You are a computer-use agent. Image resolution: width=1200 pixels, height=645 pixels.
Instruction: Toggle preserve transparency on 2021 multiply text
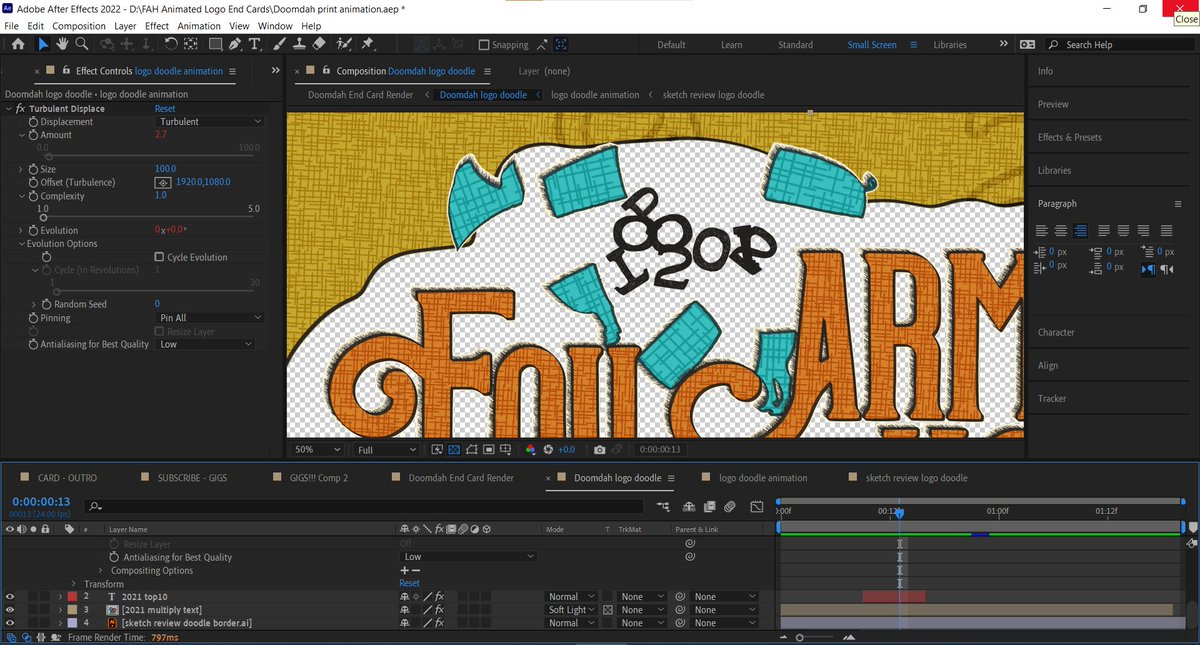coord(607,610)
